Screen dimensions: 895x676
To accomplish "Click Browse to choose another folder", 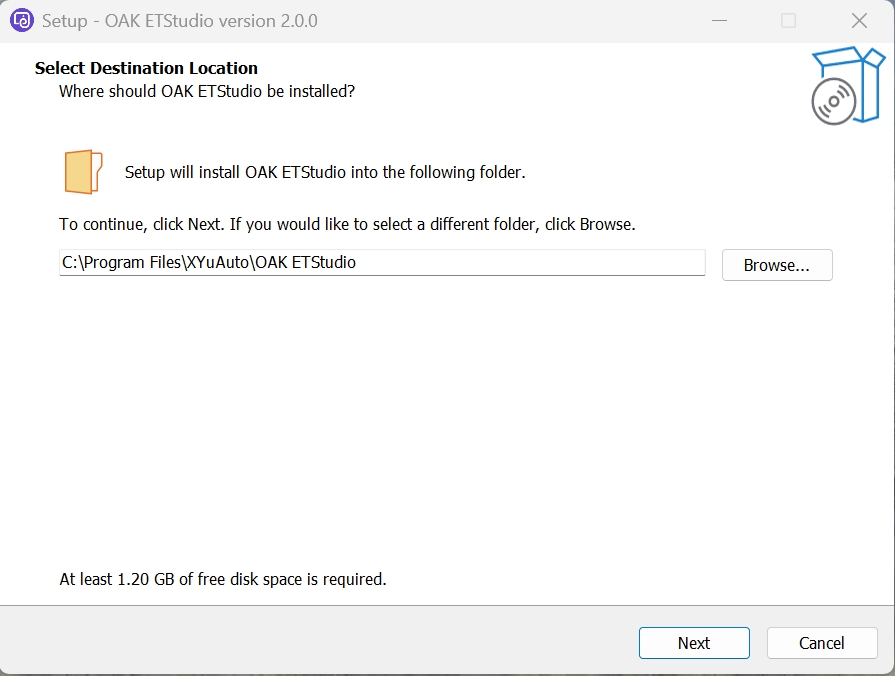I will click(x=777, y=265).
